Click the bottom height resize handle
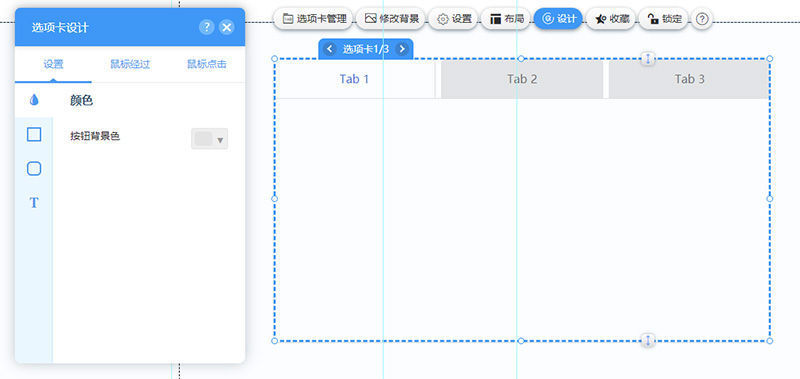Viewport: 800px width, 379px height. (648, 340)
